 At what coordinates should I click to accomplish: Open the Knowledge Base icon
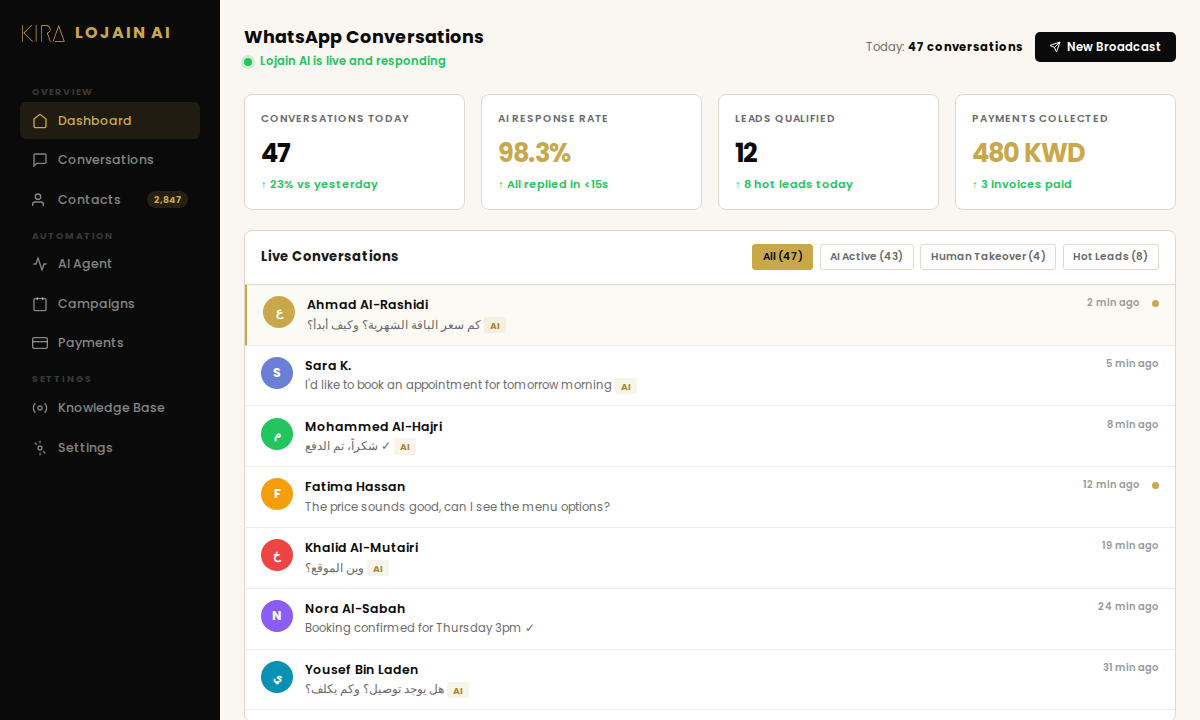[x=39, y=407]
